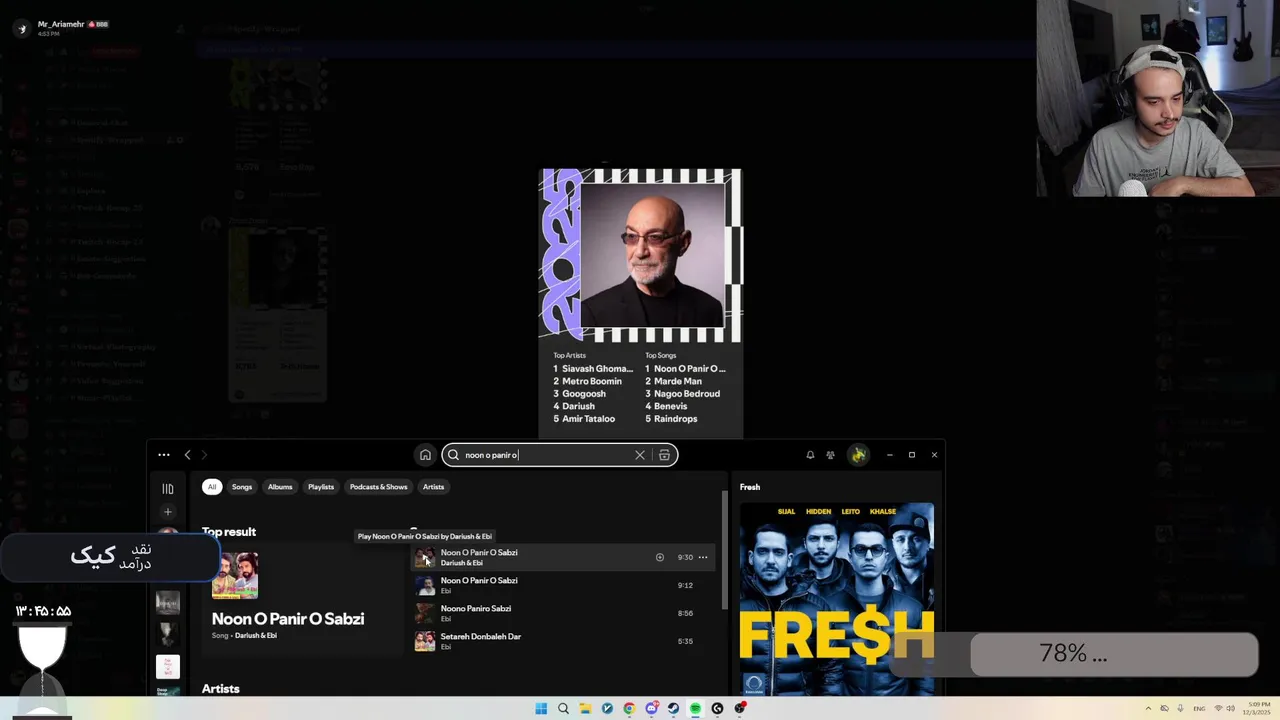Select the Playlists filter chip
This screenshot has height=720, width=1280.
coord(321,487)
